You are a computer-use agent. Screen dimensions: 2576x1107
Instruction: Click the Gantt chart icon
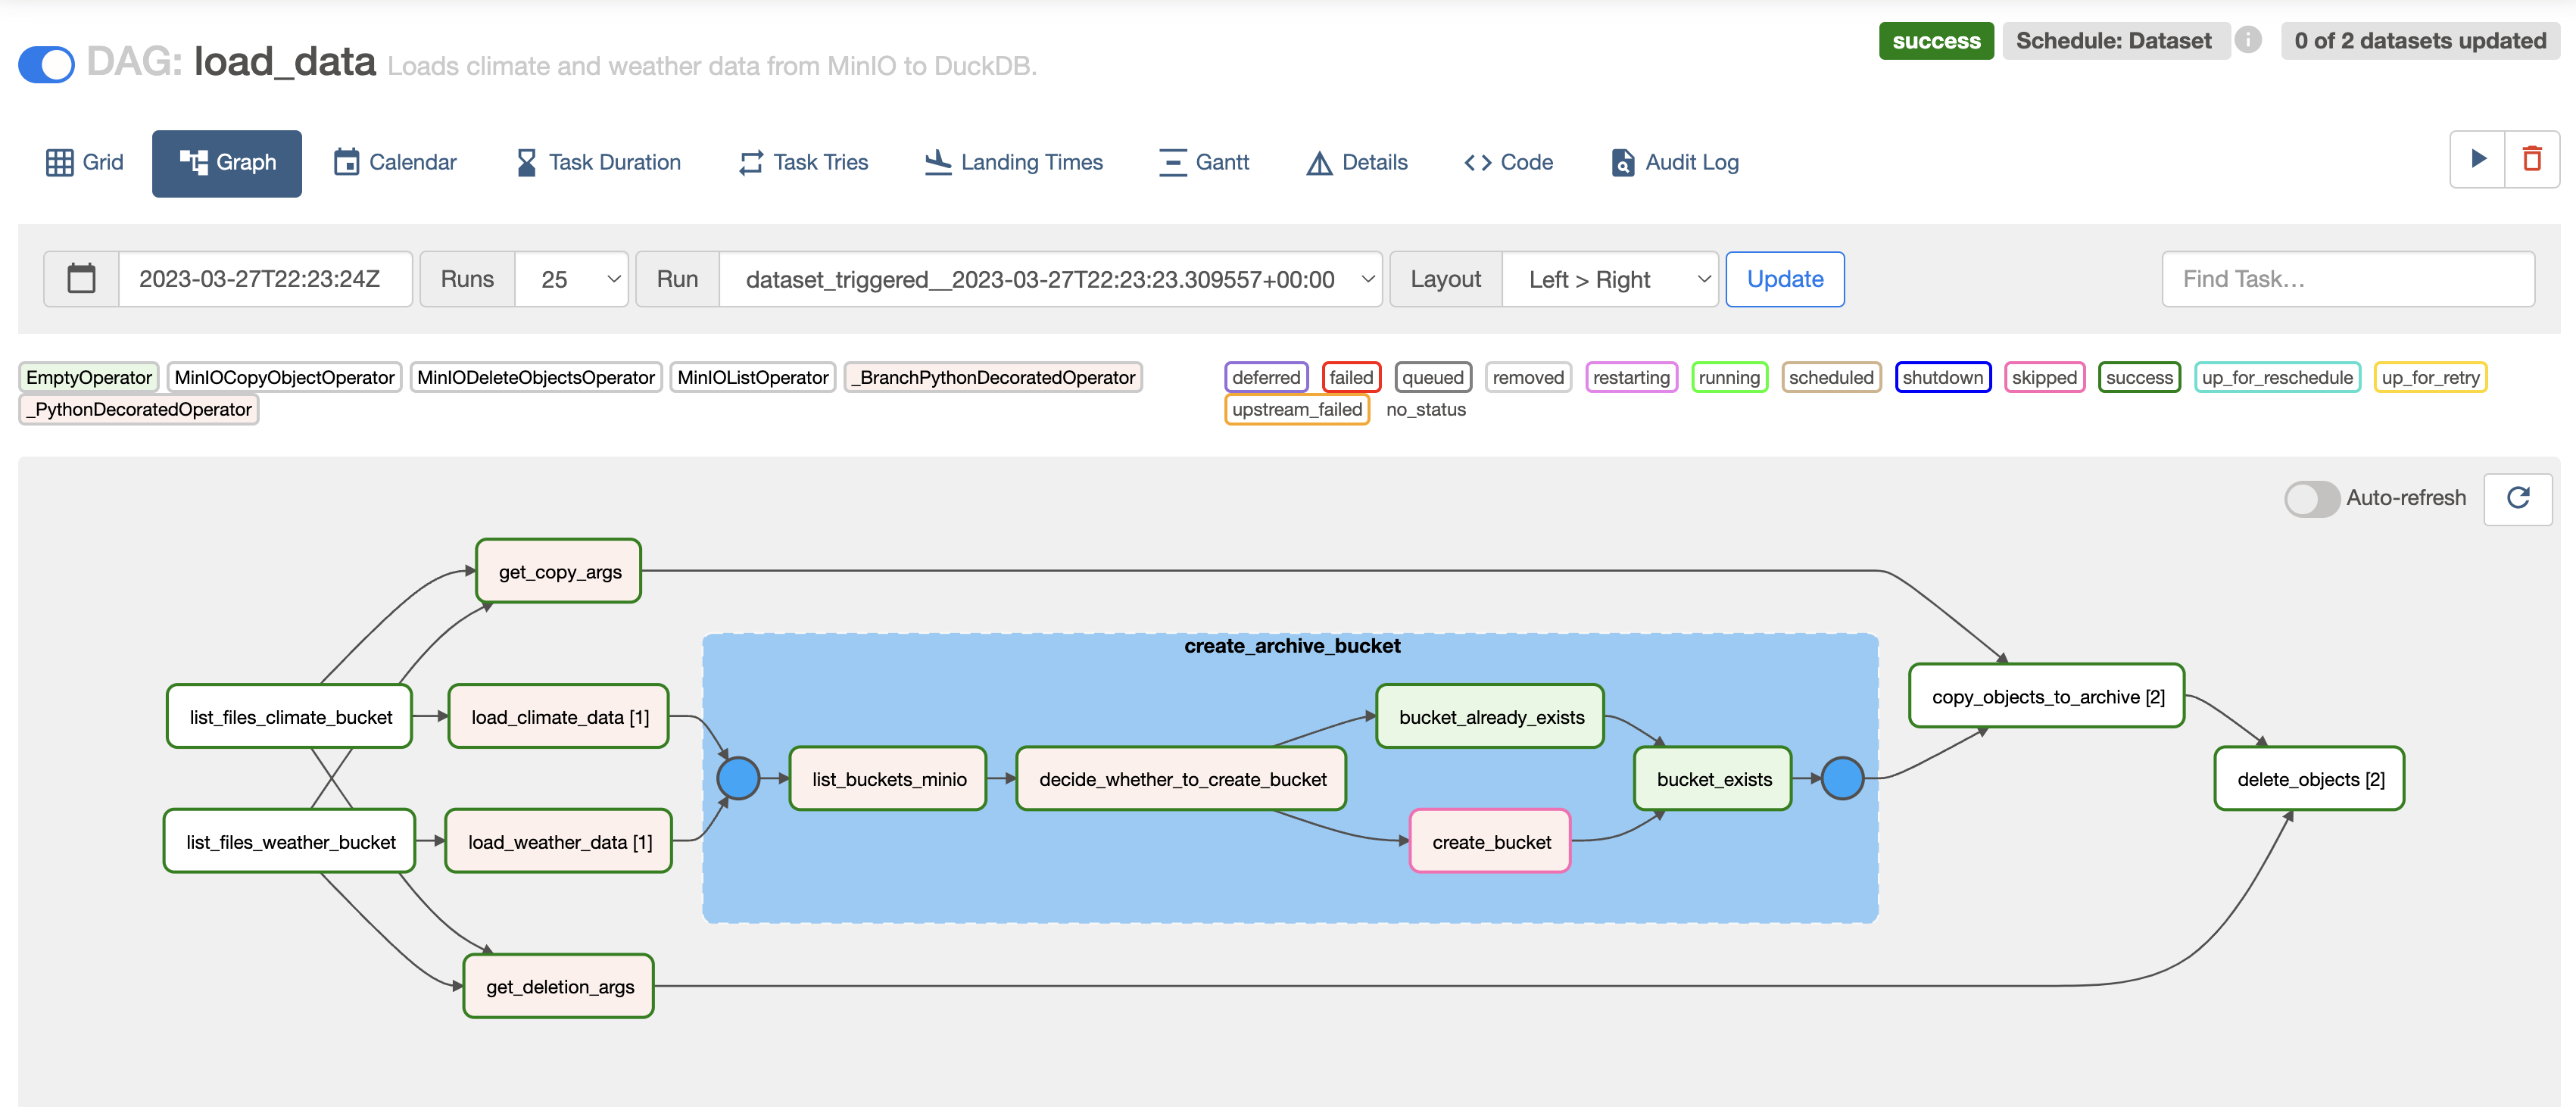tap(1171, 162)
